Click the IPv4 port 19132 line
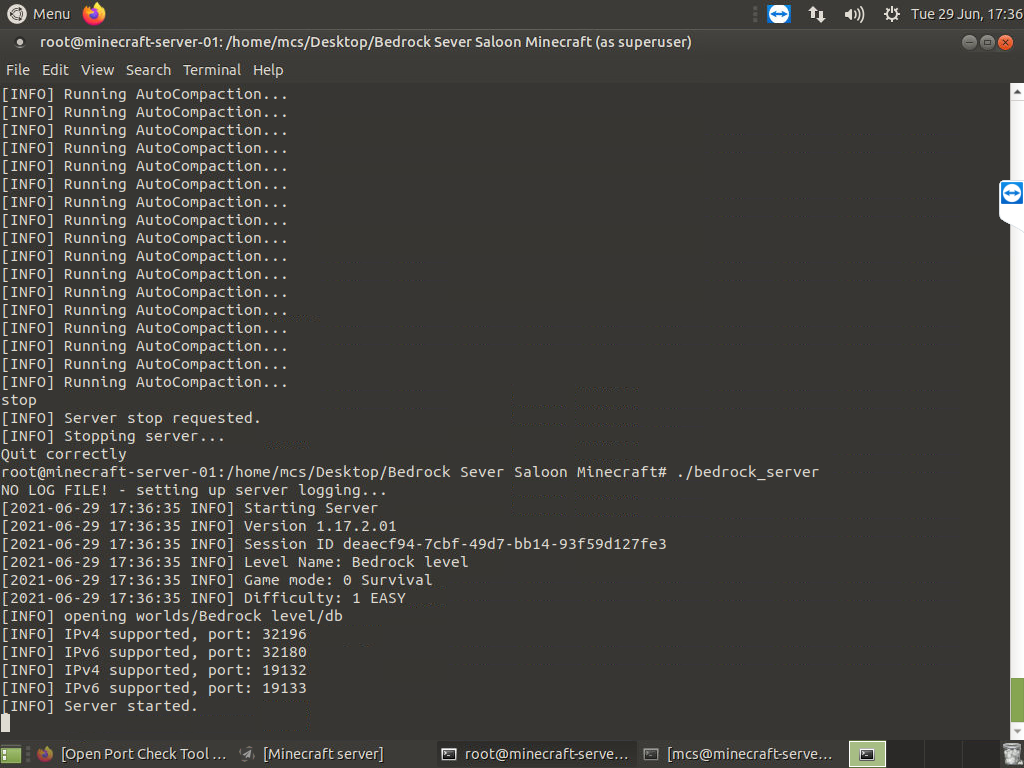This screenshot has width=1024, height=768. 153,671
